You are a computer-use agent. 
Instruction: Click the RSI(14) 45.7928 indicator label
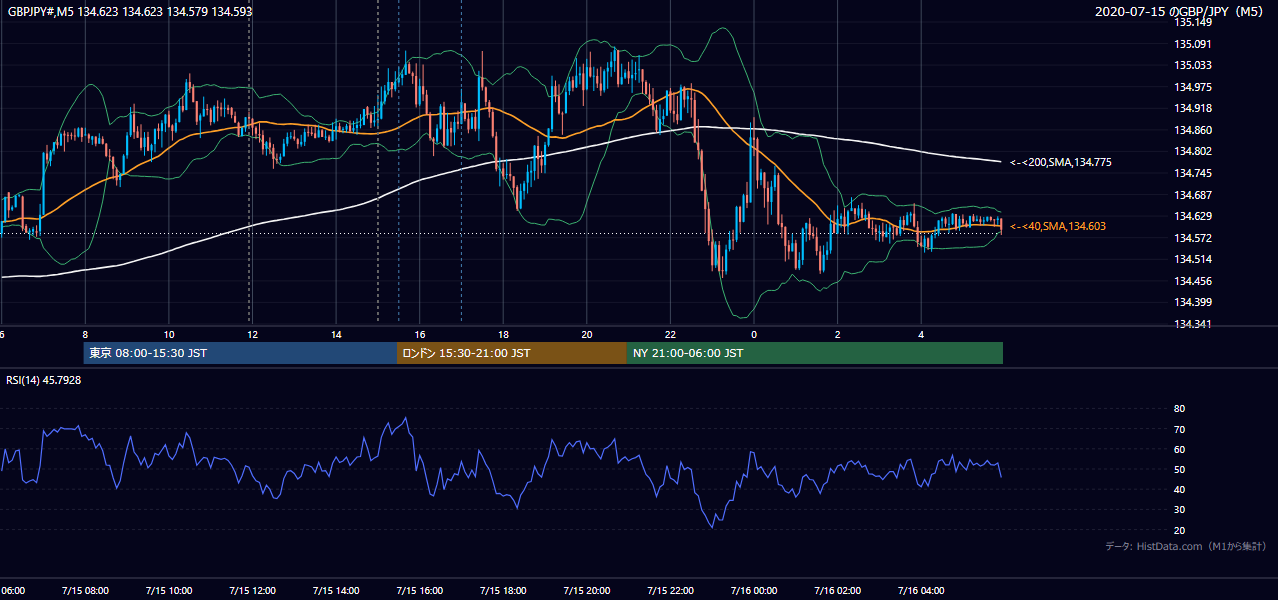point(44,380)
